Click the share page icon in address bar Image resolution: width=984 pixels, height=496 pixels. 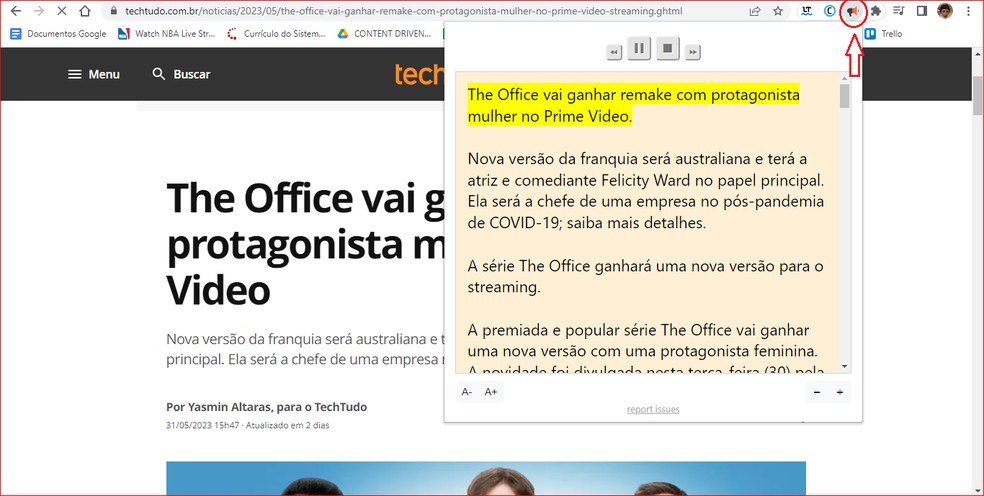(x=755, y=11)
